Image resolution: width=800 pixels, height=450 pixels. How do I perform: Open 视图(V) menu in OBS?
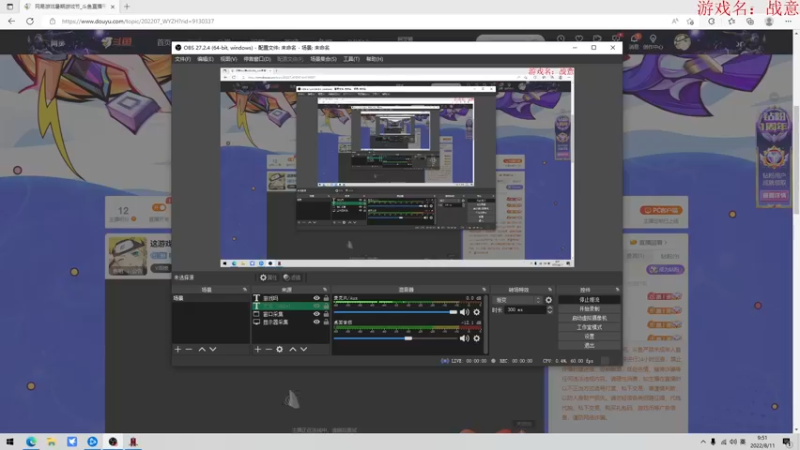coord(228,59)
